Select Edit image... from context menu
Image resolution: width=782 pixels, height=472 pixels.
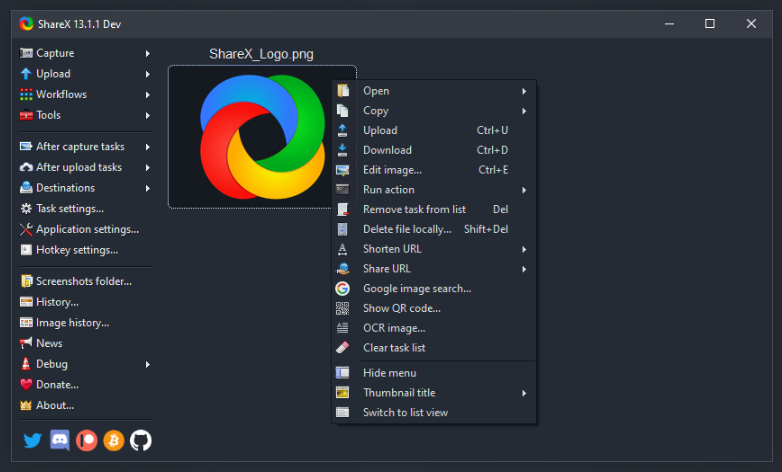click(x=434, y=170)
